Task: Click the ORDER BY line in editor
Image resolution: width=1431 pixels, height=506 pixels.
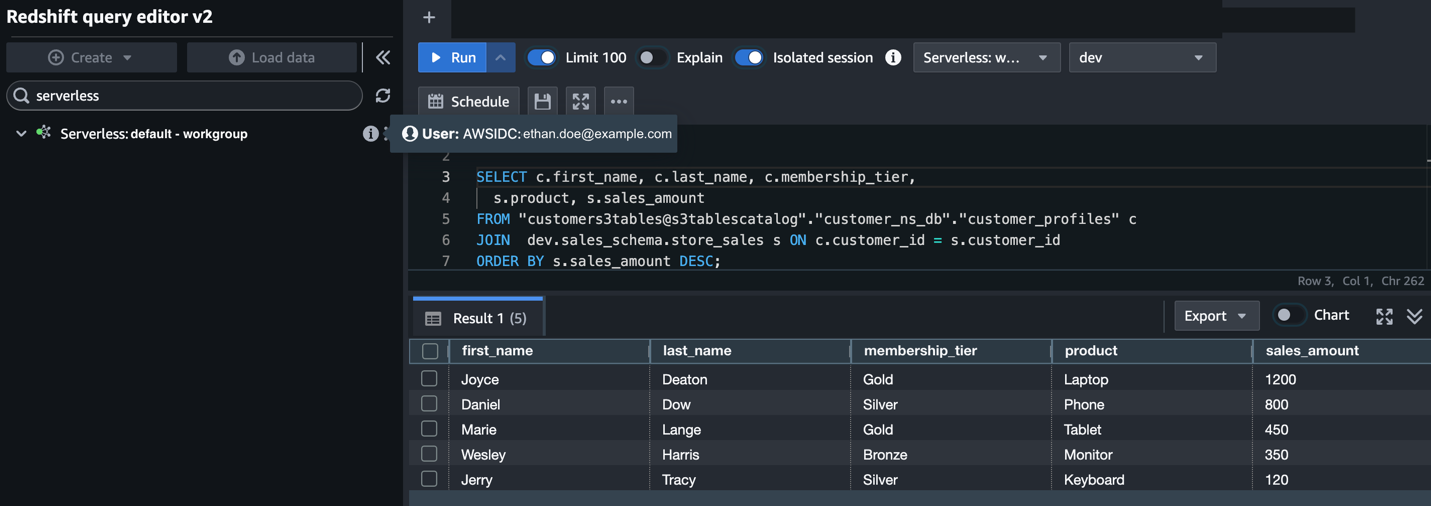Action: (x=598, y=261)
